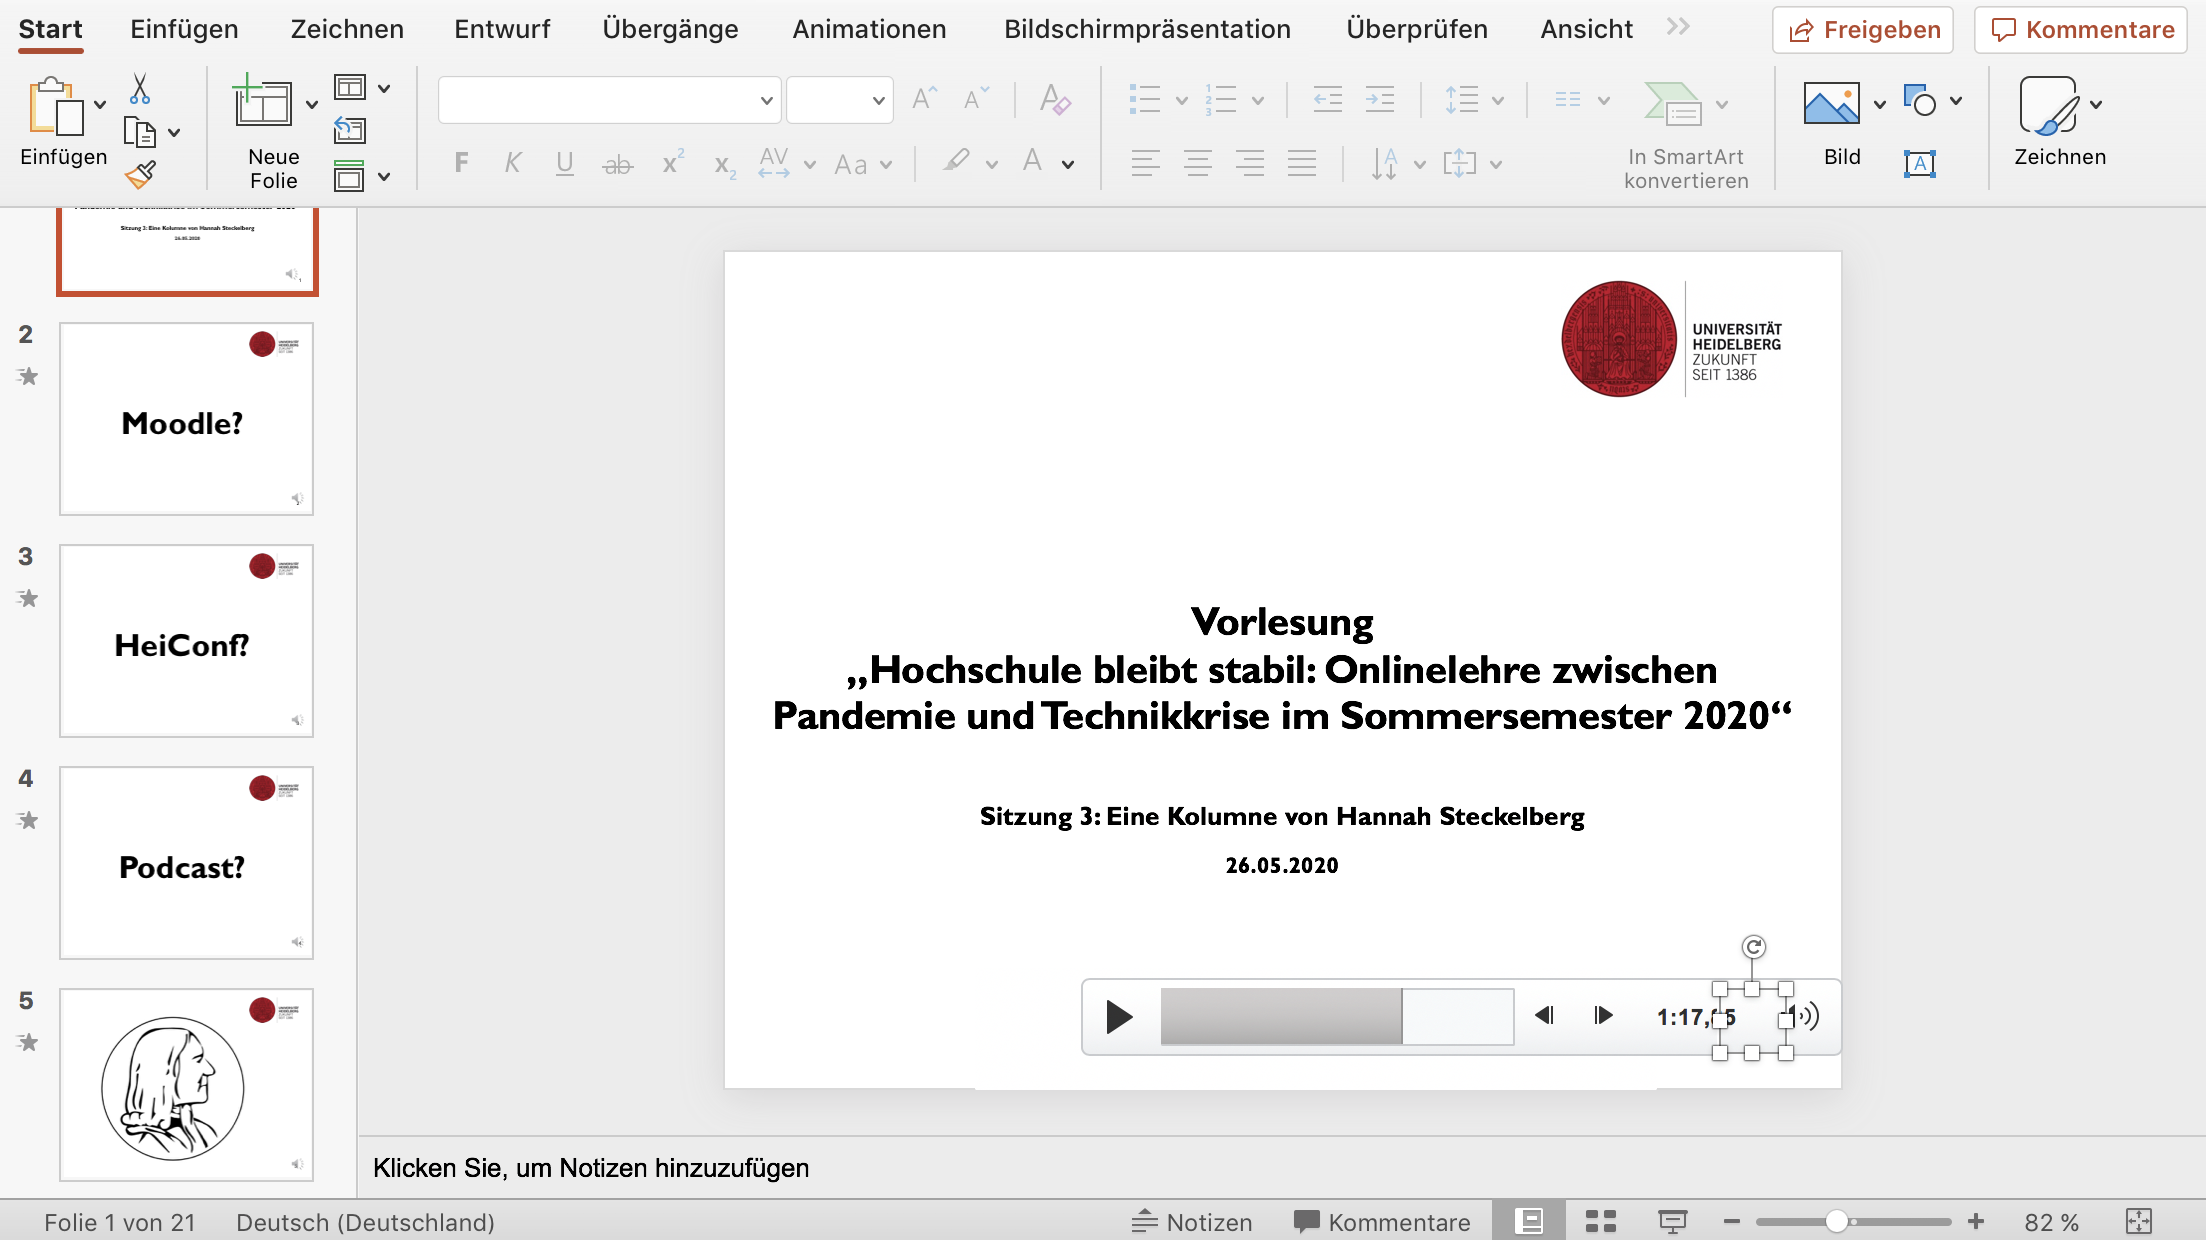Toggle the Notizen pane in status bar
This screenshot has width=2206, height=1240.
[x=1192, y=1221]
